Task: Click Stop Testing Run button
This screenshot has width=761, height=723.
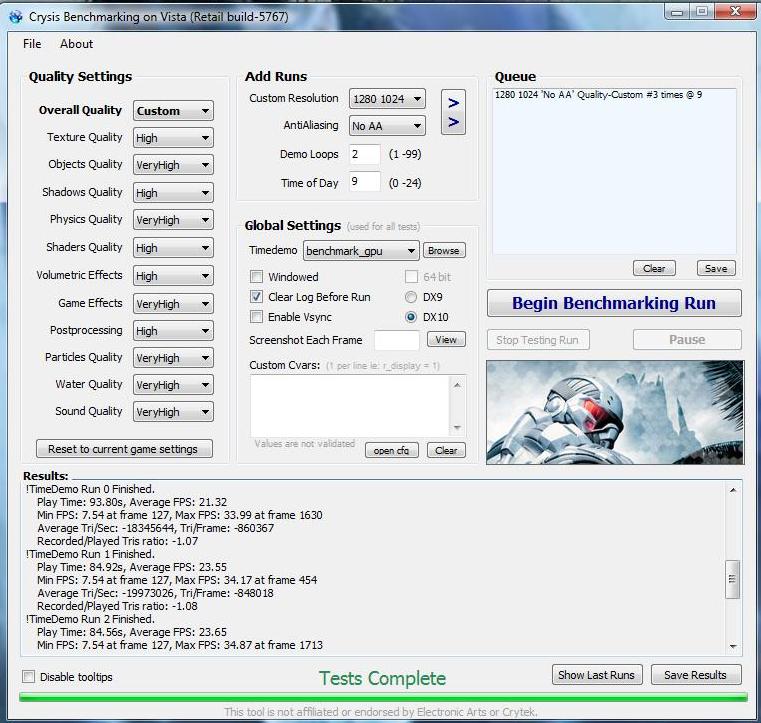Action: (x=538, y=340)
